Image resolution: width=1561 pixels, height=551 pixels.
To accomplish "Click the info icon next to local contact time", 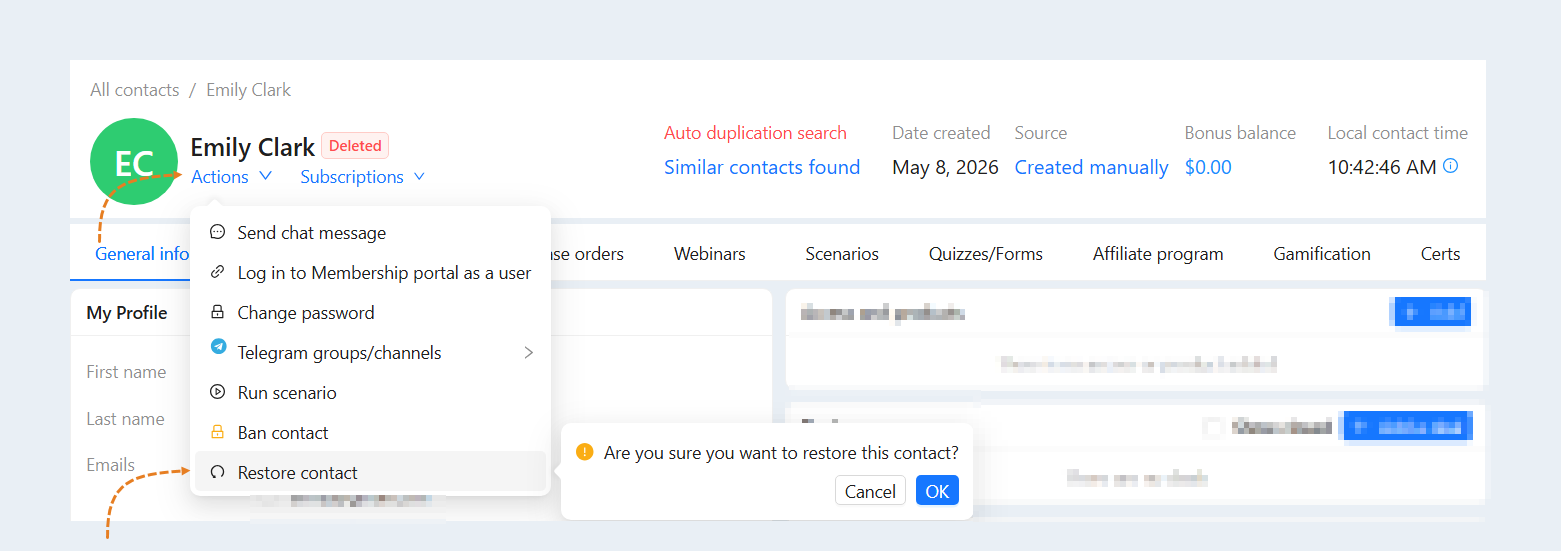I will [x=1451, y=166].
